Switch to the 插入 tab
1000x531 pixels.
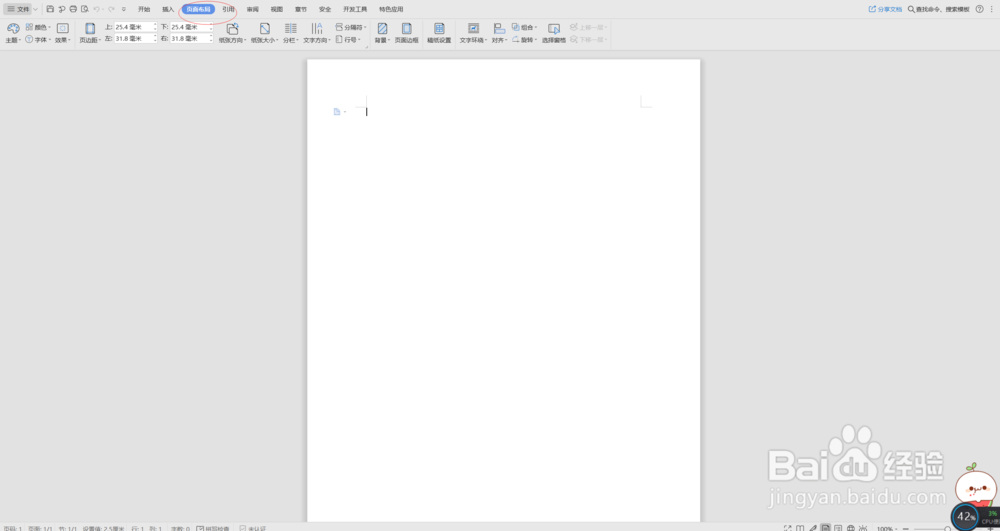(x=168, y=10)
